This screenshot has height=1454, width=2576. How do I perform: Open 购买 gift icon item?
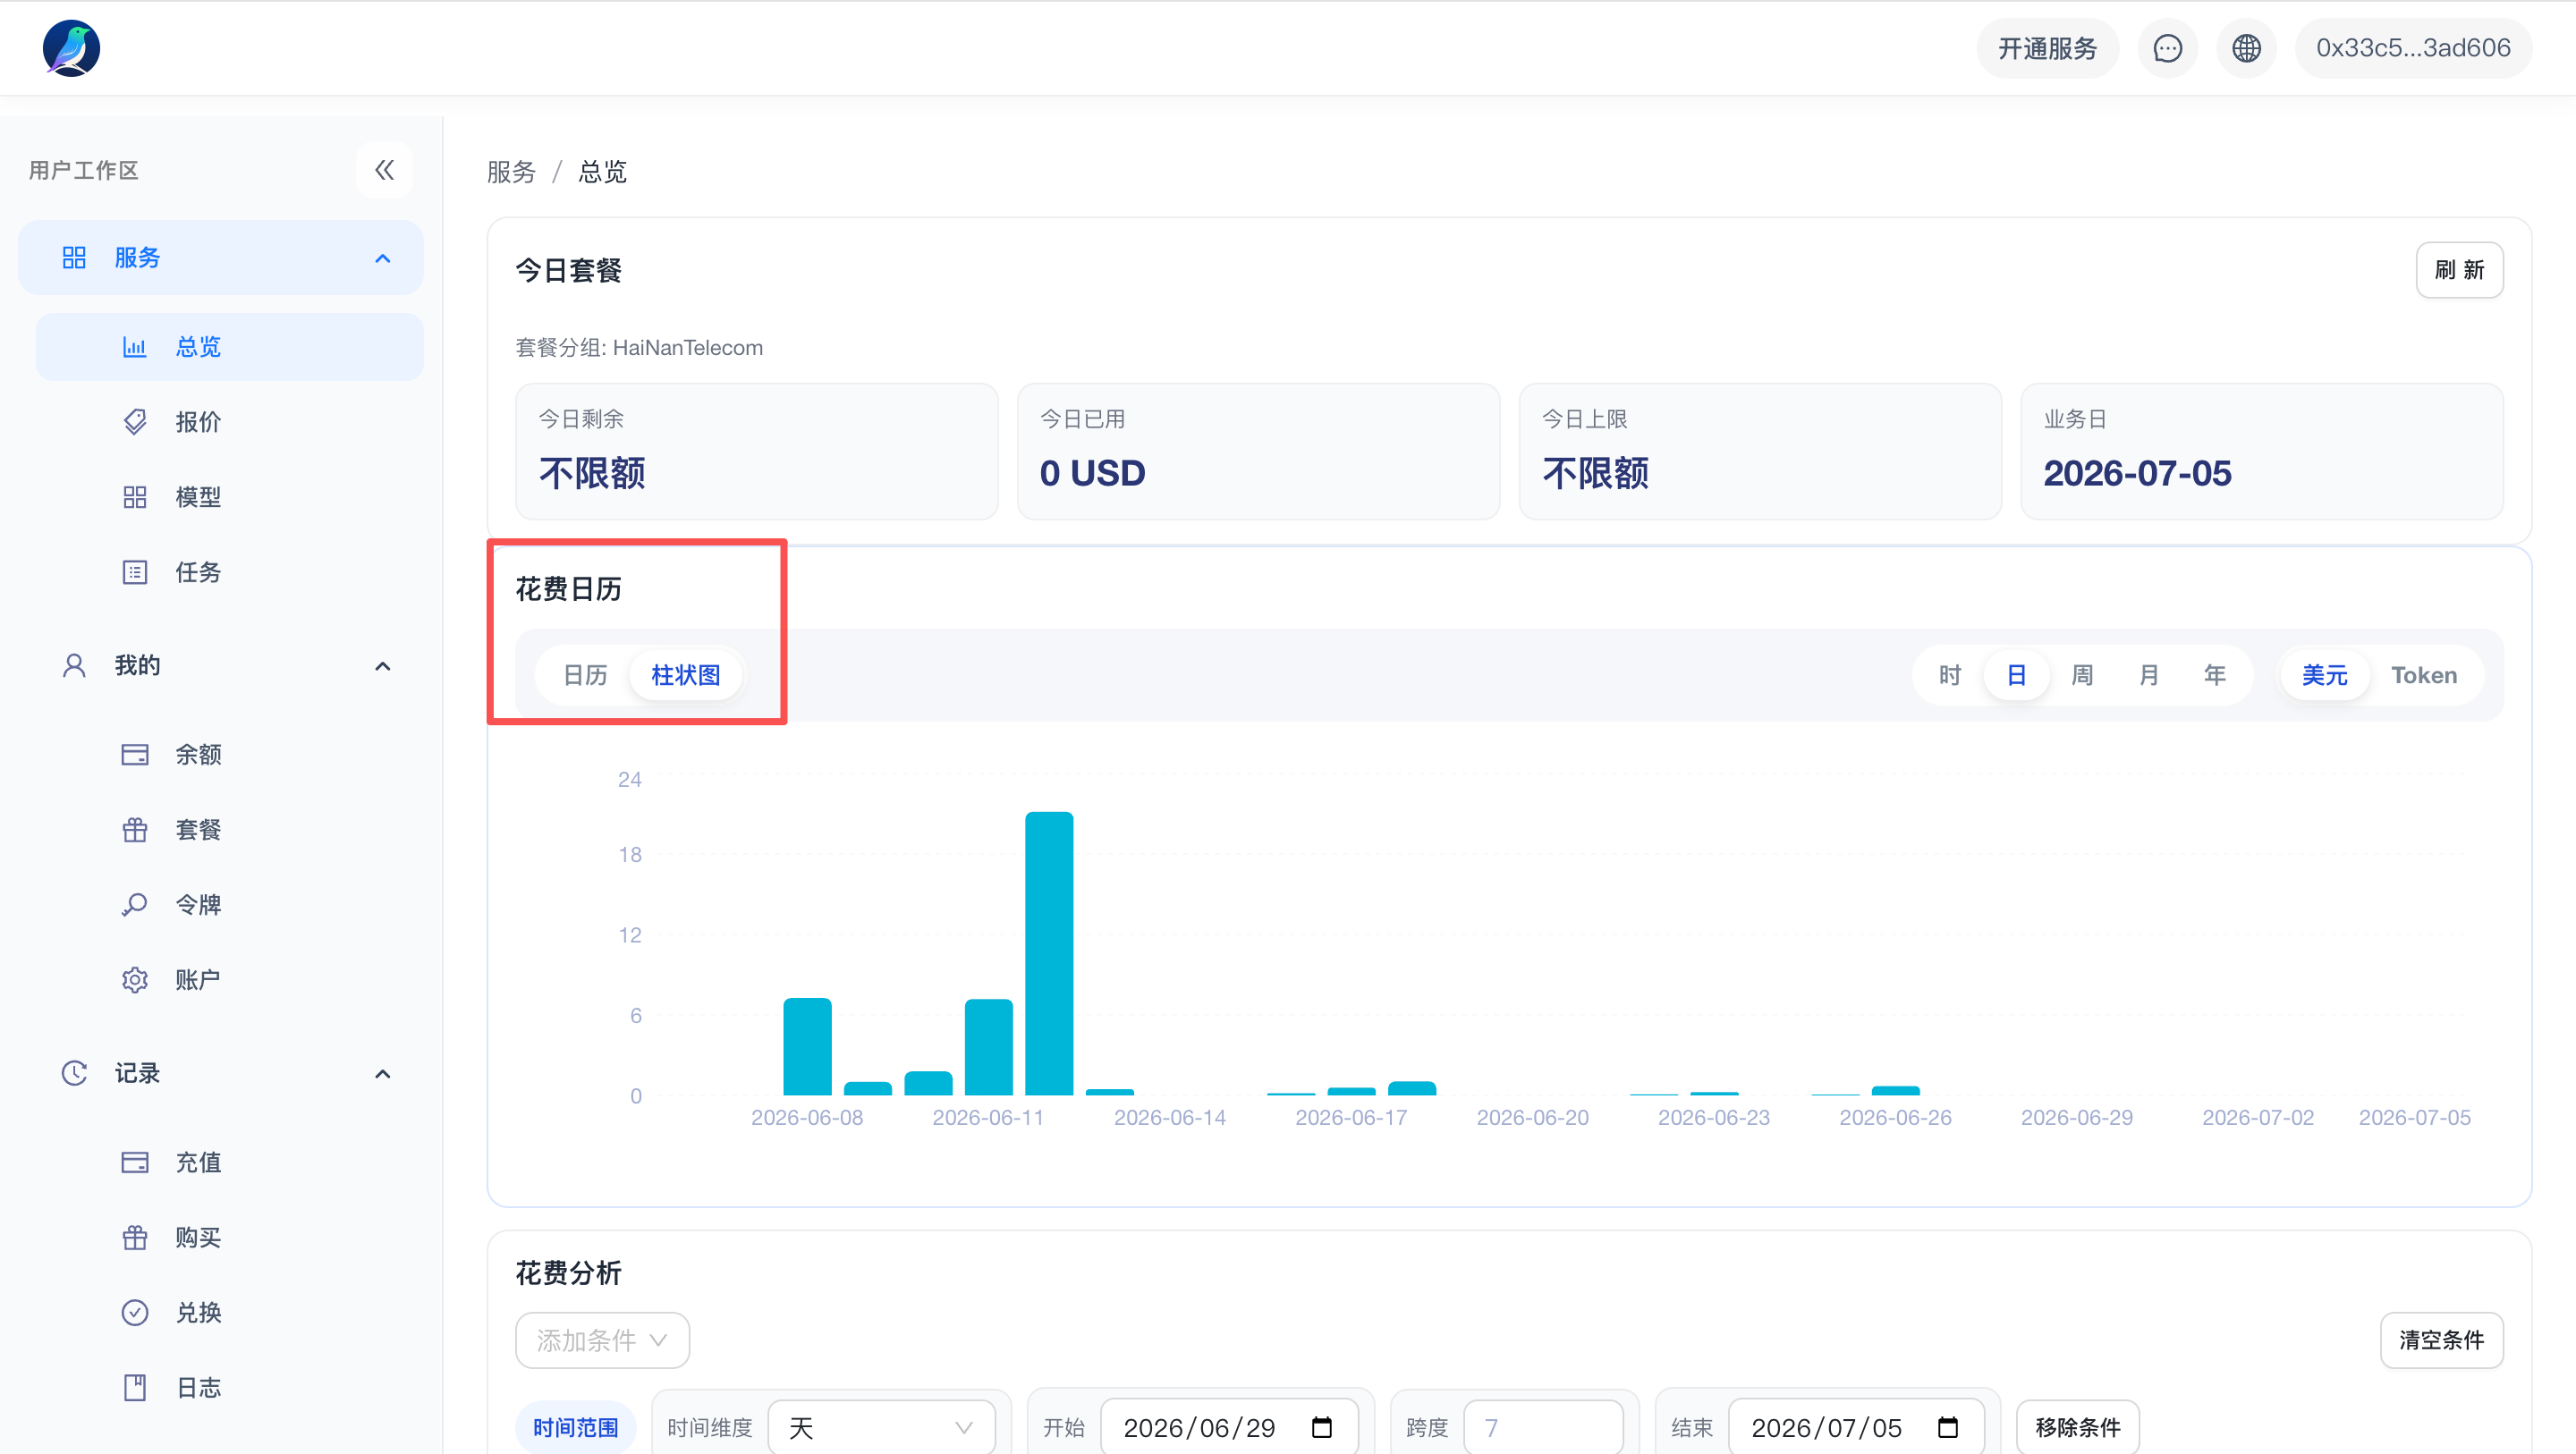click(x=229, y=1237)
